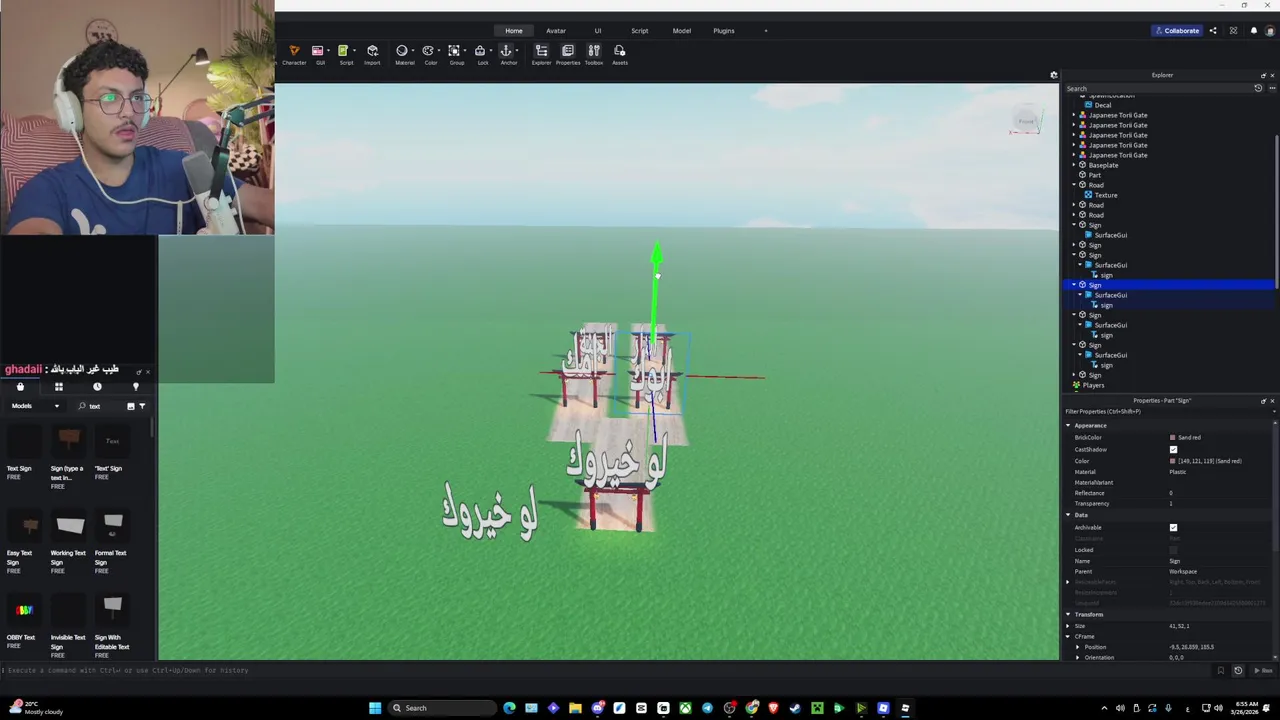The image size is (1280, 720).
Task: Open the Toolbox creations lightbulb tab icon
Action: pyautogui.click(x=136, y=387)
